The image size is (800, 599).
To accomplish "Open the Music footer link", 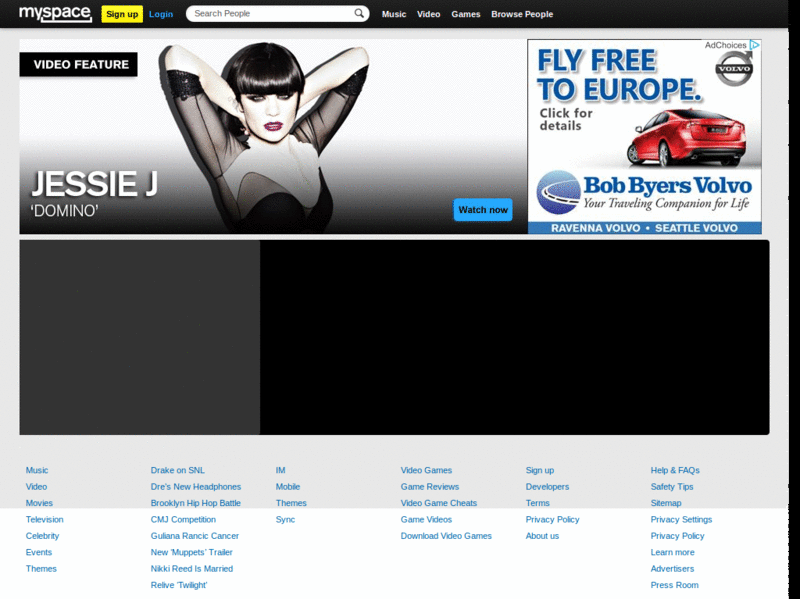I will [x=37, y=470].
